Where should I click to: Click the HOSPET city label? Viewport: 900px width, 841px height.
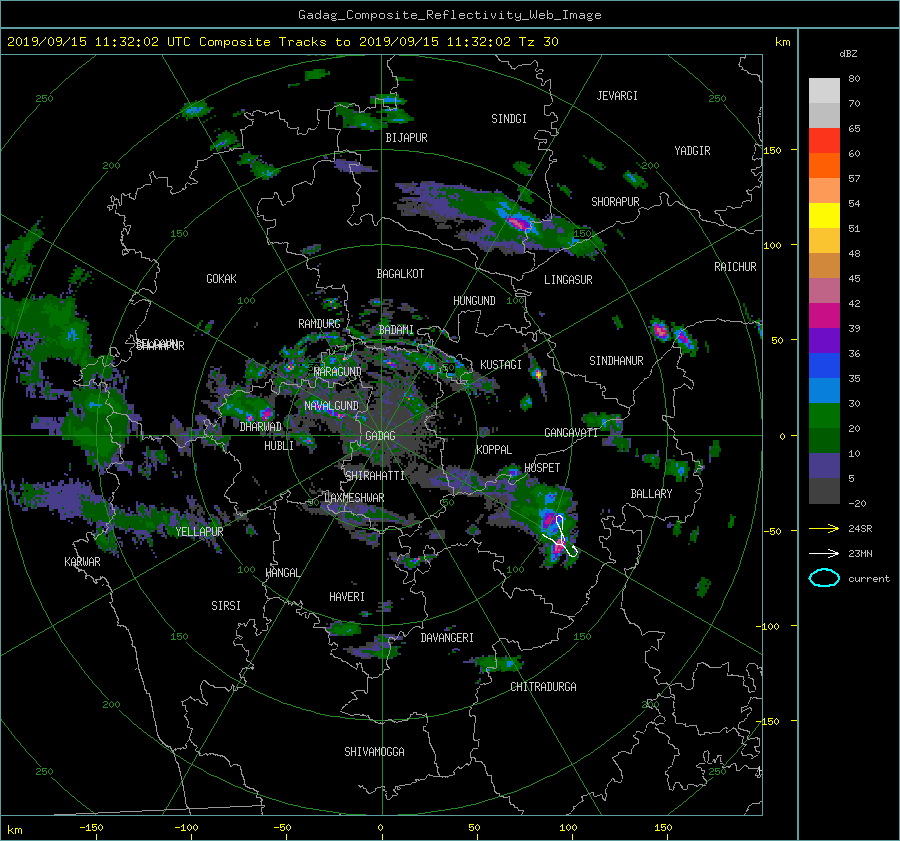click(542, 468)
